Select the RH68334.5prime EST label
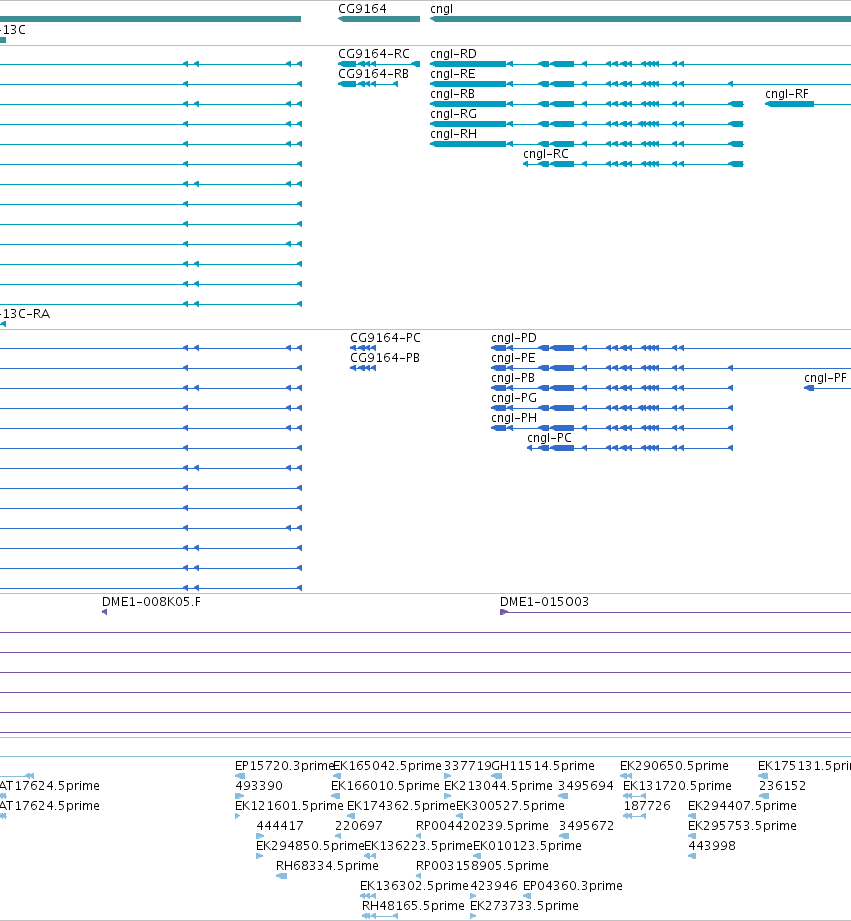The width and height of the screenshot is (851, 921). [327, 865]
